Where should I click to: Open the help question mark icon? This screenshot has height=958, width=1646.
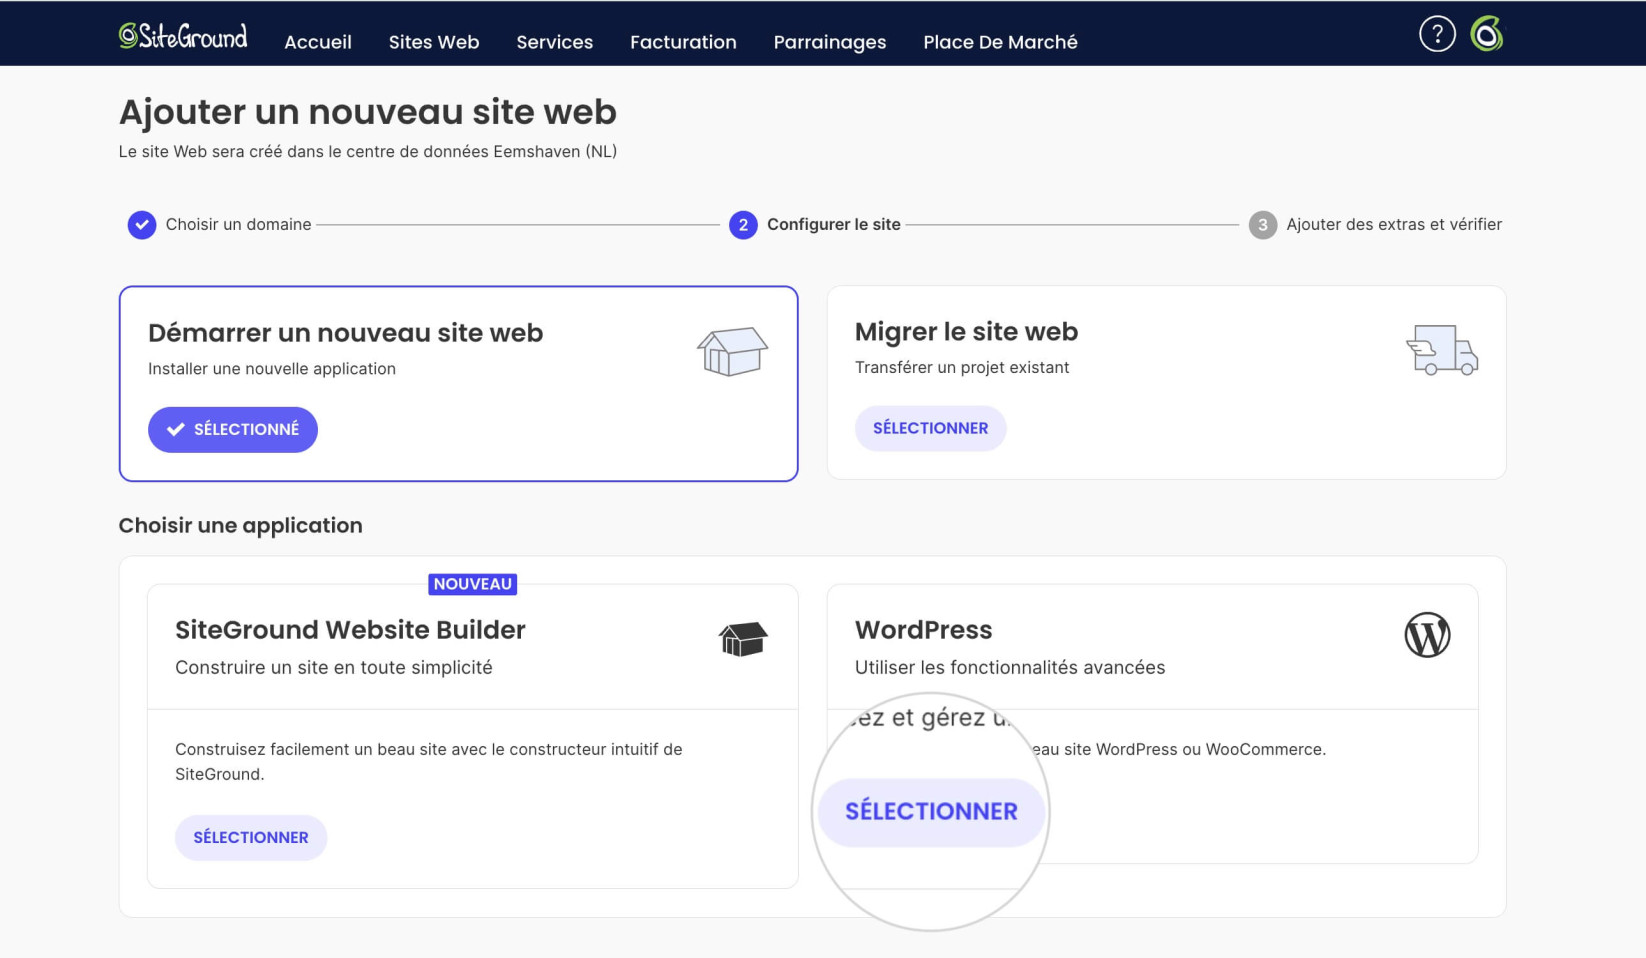coord(1437,34)
